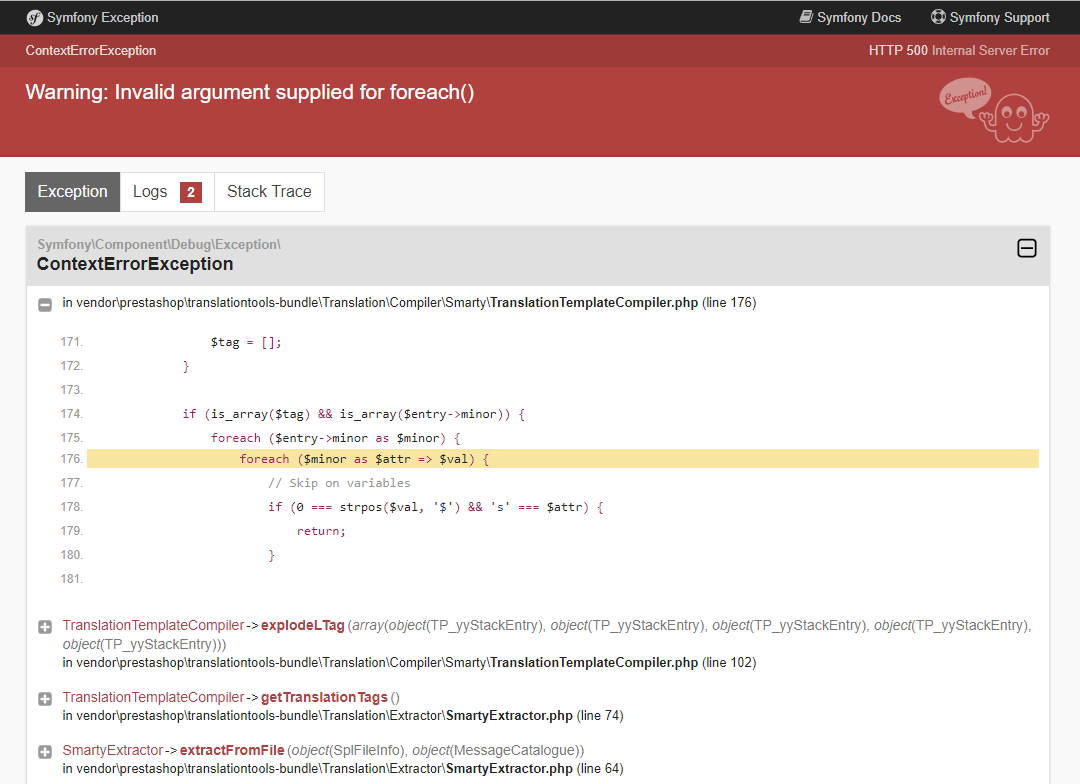Screen dimensions: 1080x784
Task: Click the red Logs counter badge
Action: click(188, 191)
